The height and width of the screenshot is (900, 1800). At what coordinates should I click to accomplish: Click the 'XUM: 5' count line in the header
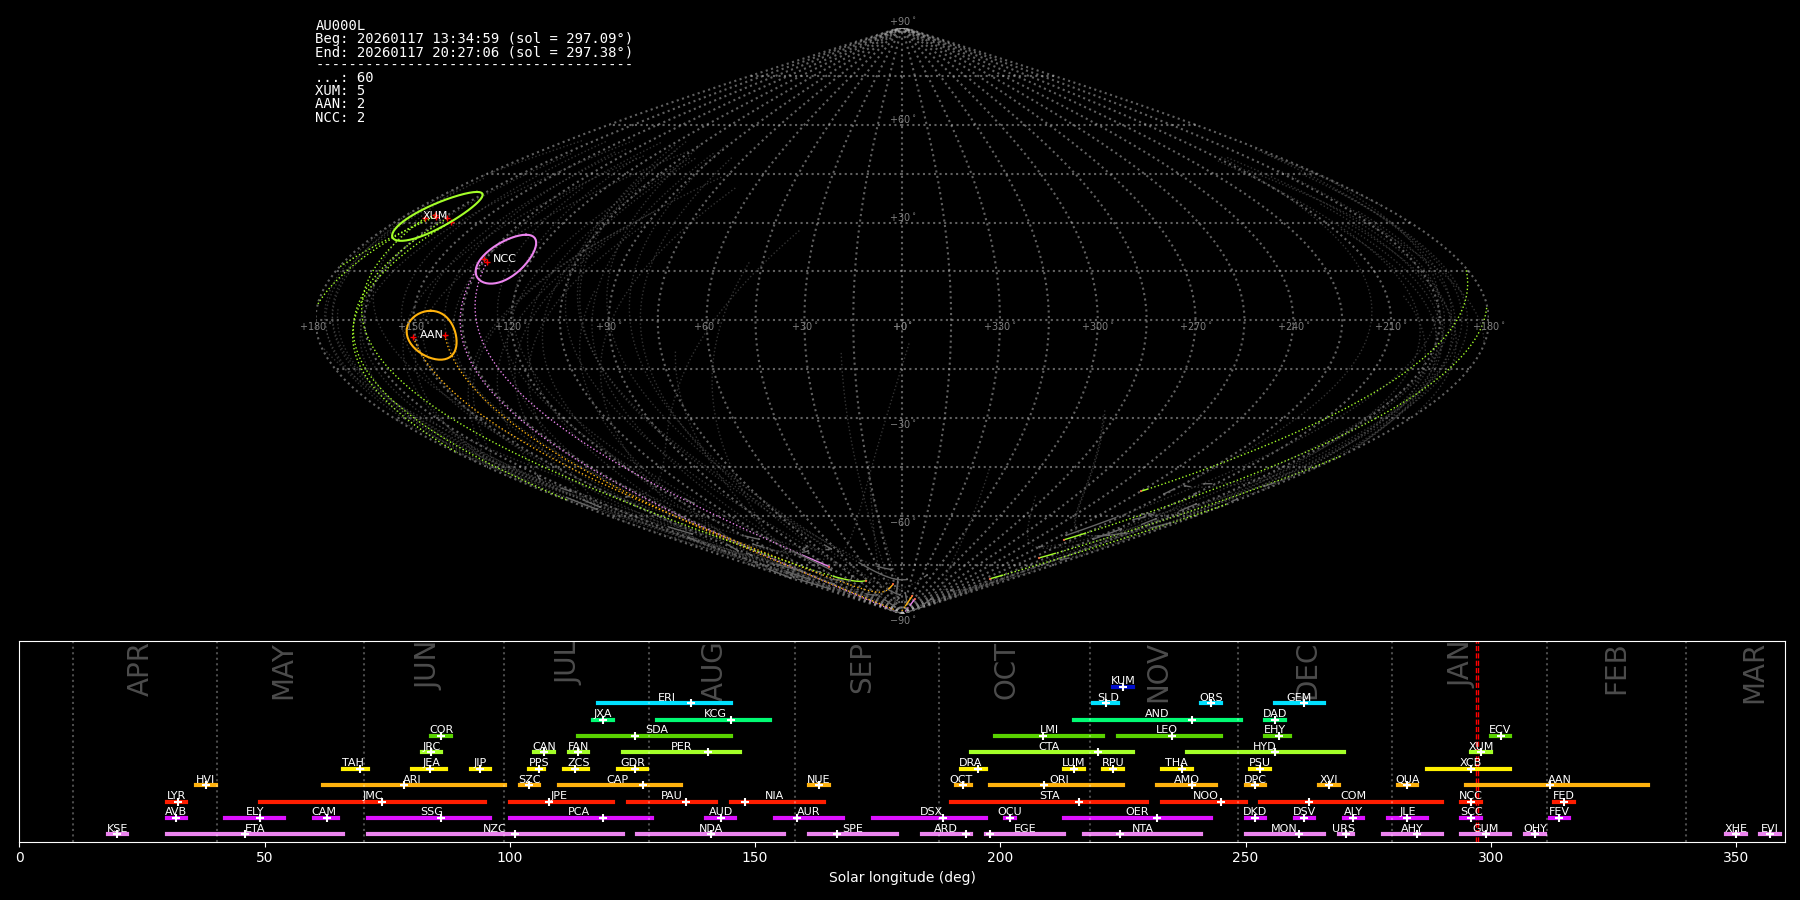[340, 91]
